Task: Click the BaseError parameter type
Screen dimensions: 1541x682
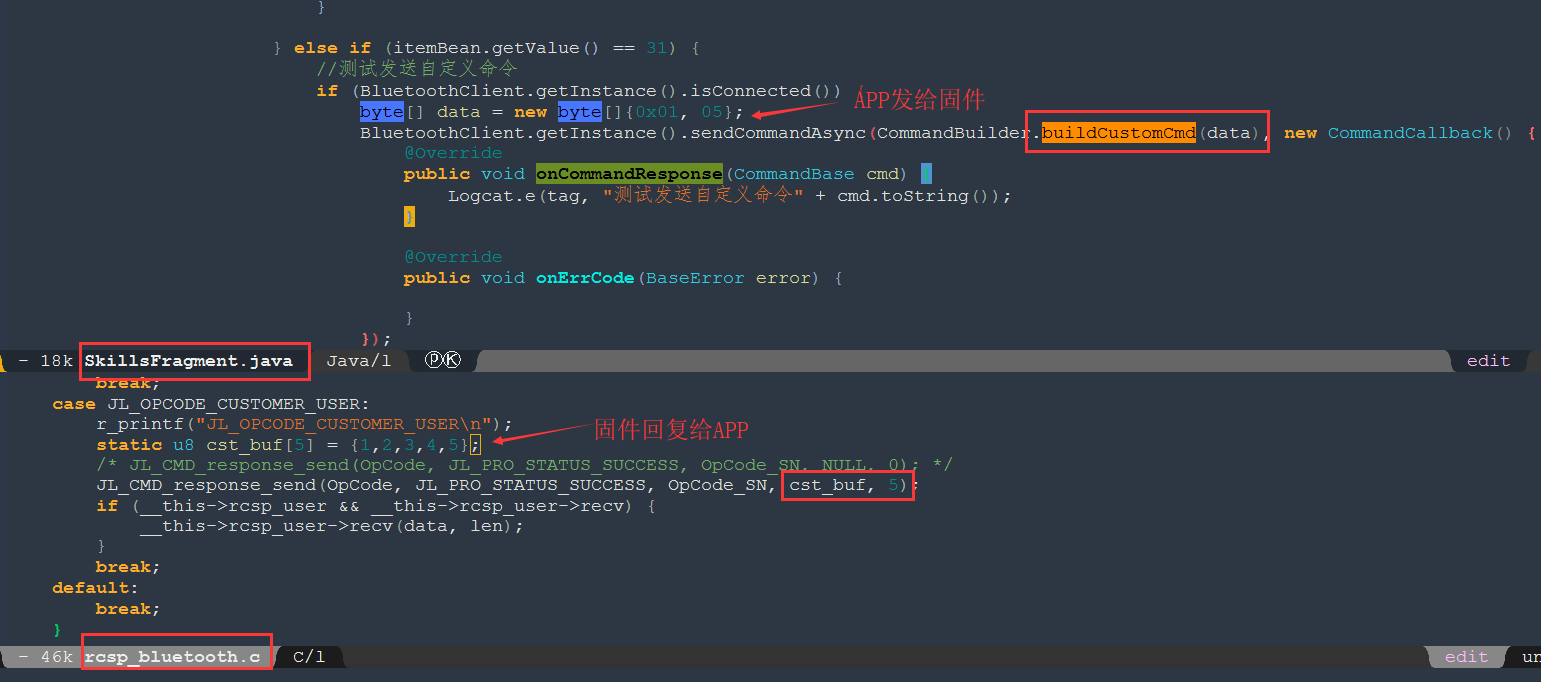Action: point(695,278)
